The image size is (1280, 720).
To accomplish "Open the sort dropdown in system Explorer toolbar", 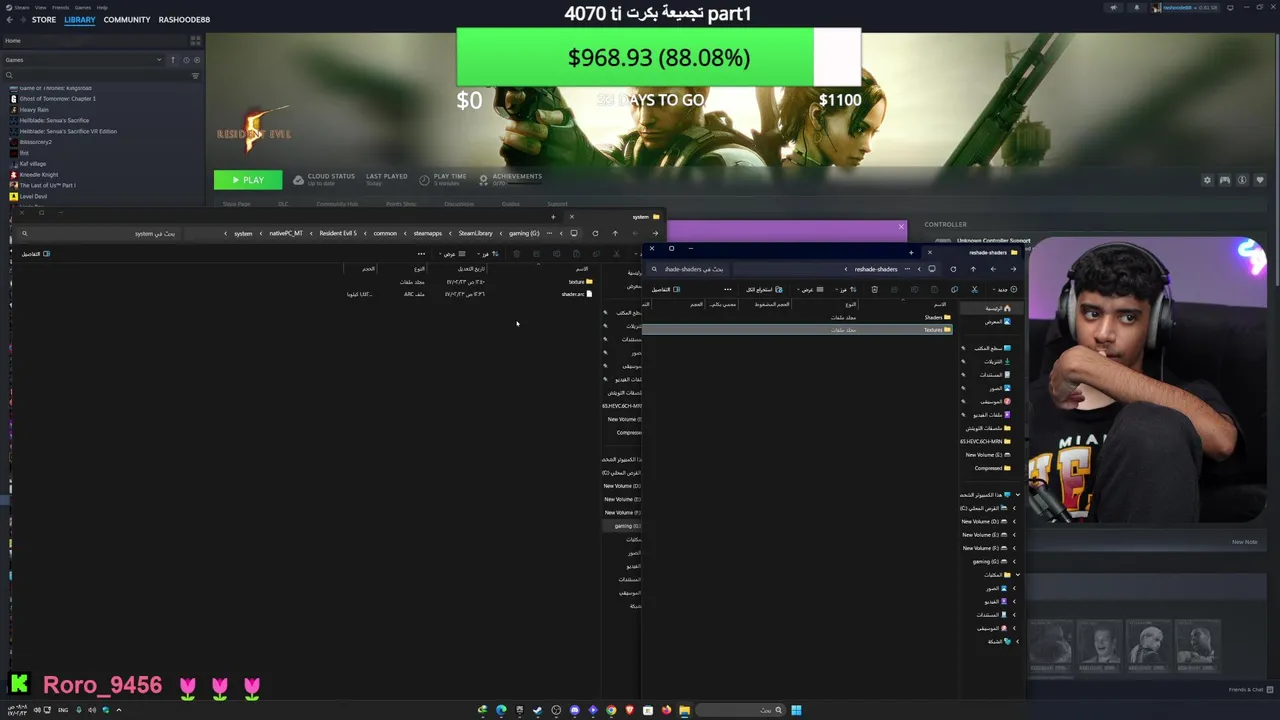I will point(488,253).
